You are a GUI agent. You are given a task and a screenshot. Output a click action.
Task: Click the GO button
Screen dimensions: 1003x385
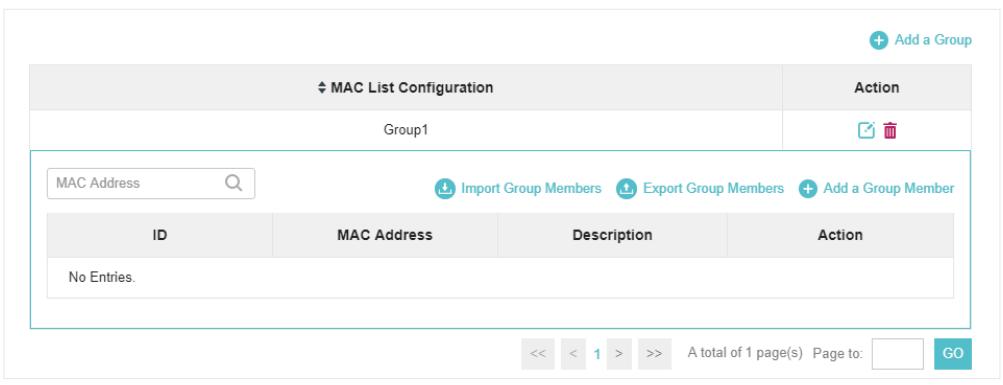coord(953,354)
